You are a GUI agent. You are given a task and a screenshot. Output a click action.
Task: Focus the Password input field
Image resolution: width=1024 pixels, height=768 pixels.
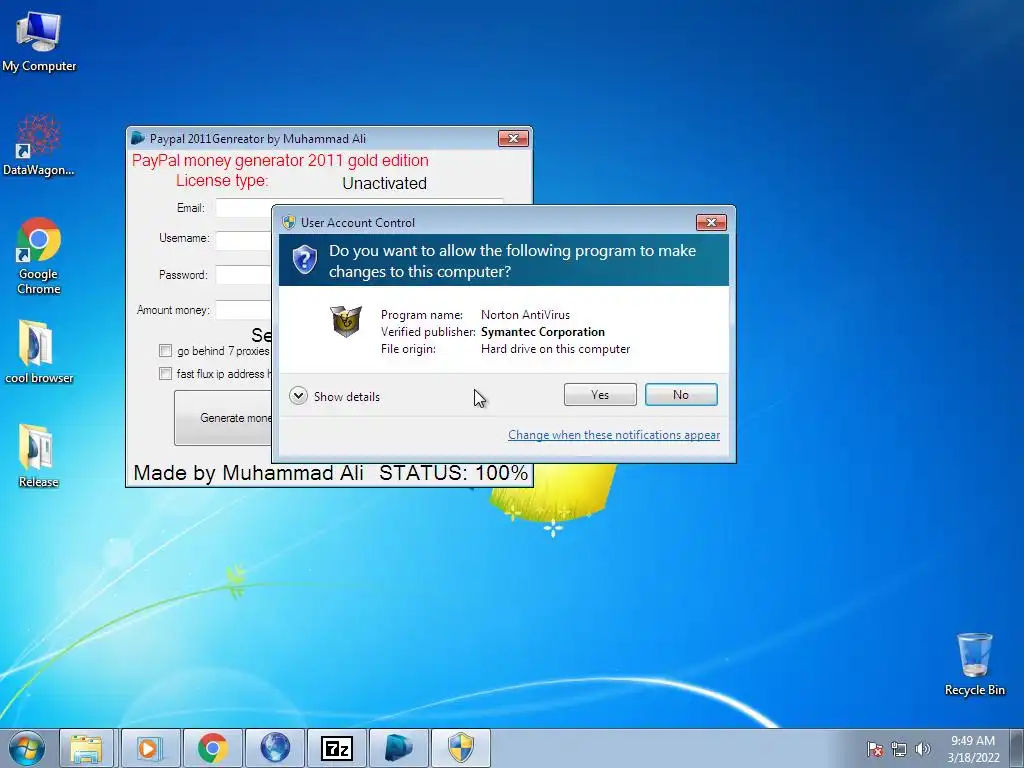[244, 274]
